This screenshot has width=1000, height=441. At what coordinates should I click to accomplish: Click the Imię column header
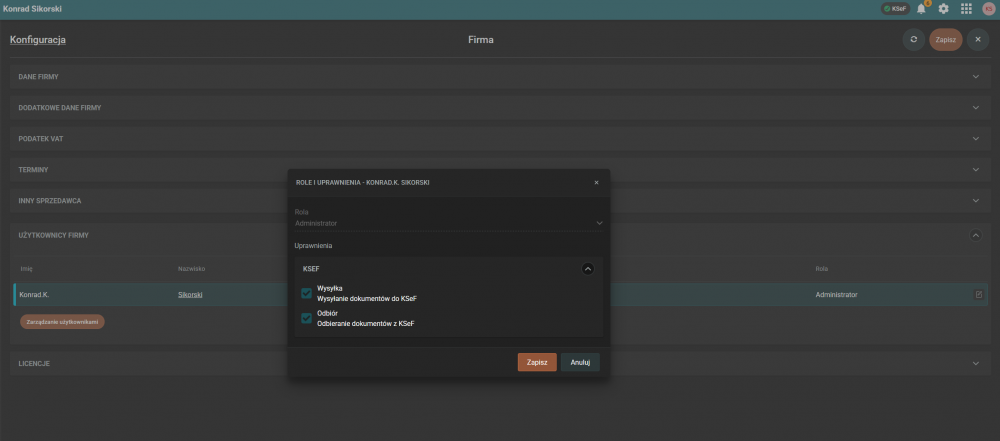pos(26,269)
